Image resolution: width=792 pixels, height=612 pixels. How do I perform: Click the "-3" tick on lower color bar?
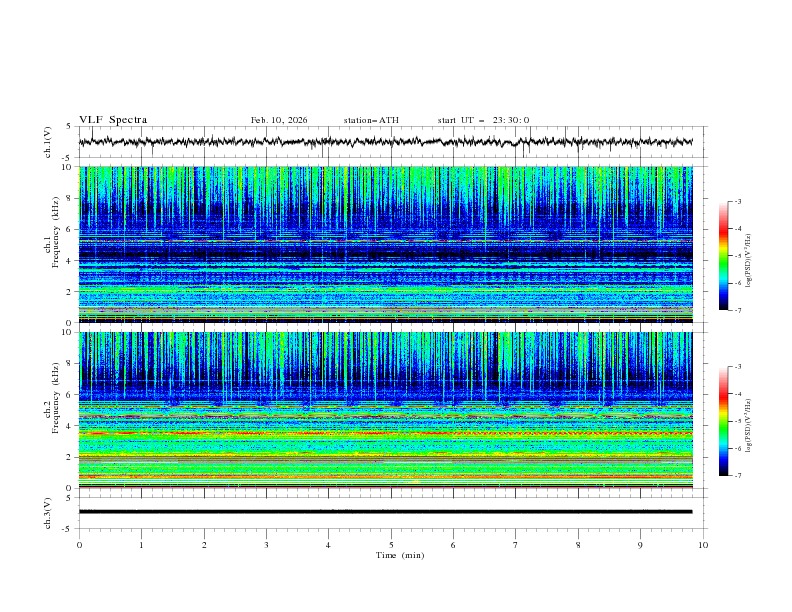(x=737, y=367)
